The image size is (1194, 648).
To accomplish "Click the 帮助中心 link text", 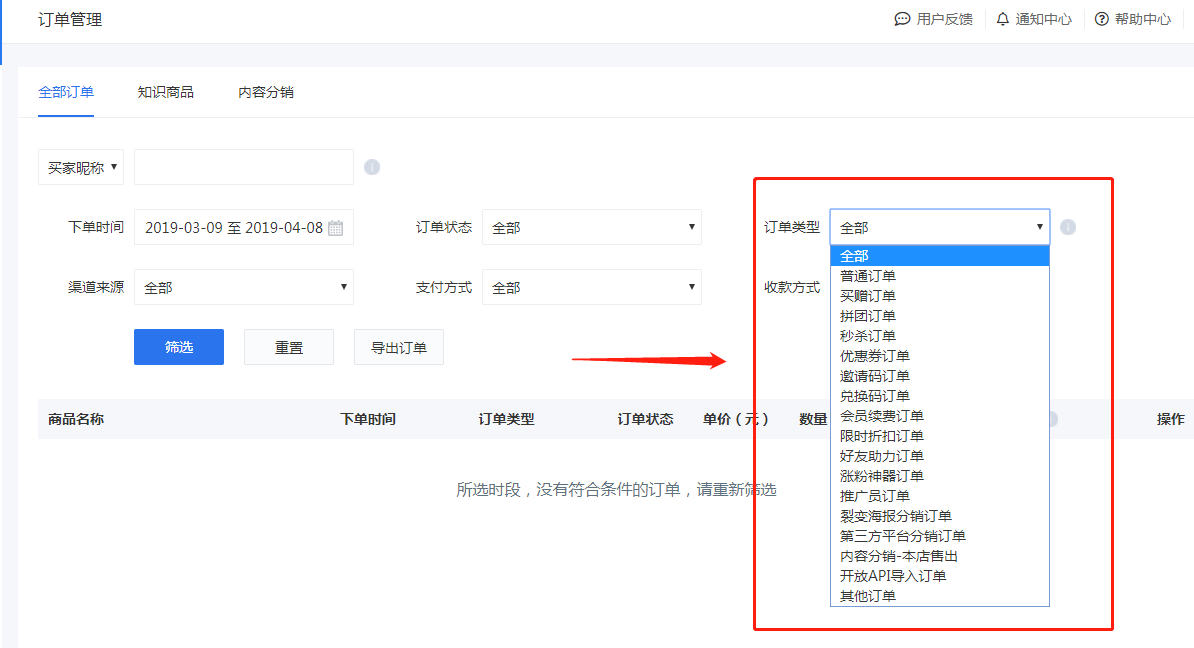I will pyautogui.click(x=1143, y=19).
